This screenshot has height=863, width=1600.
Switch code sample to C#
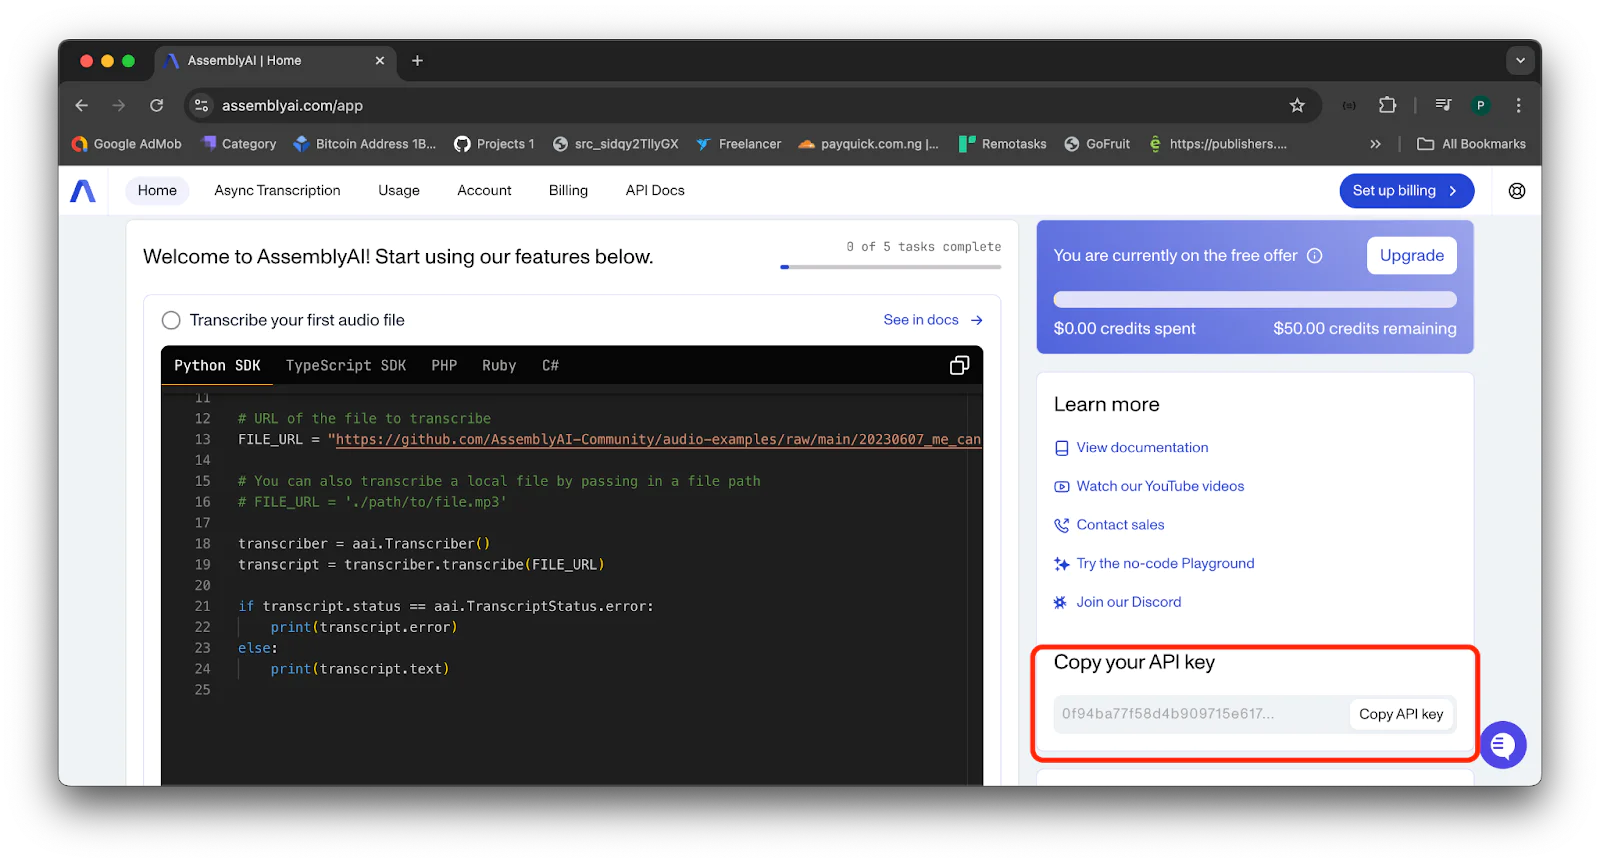[550, 365]
